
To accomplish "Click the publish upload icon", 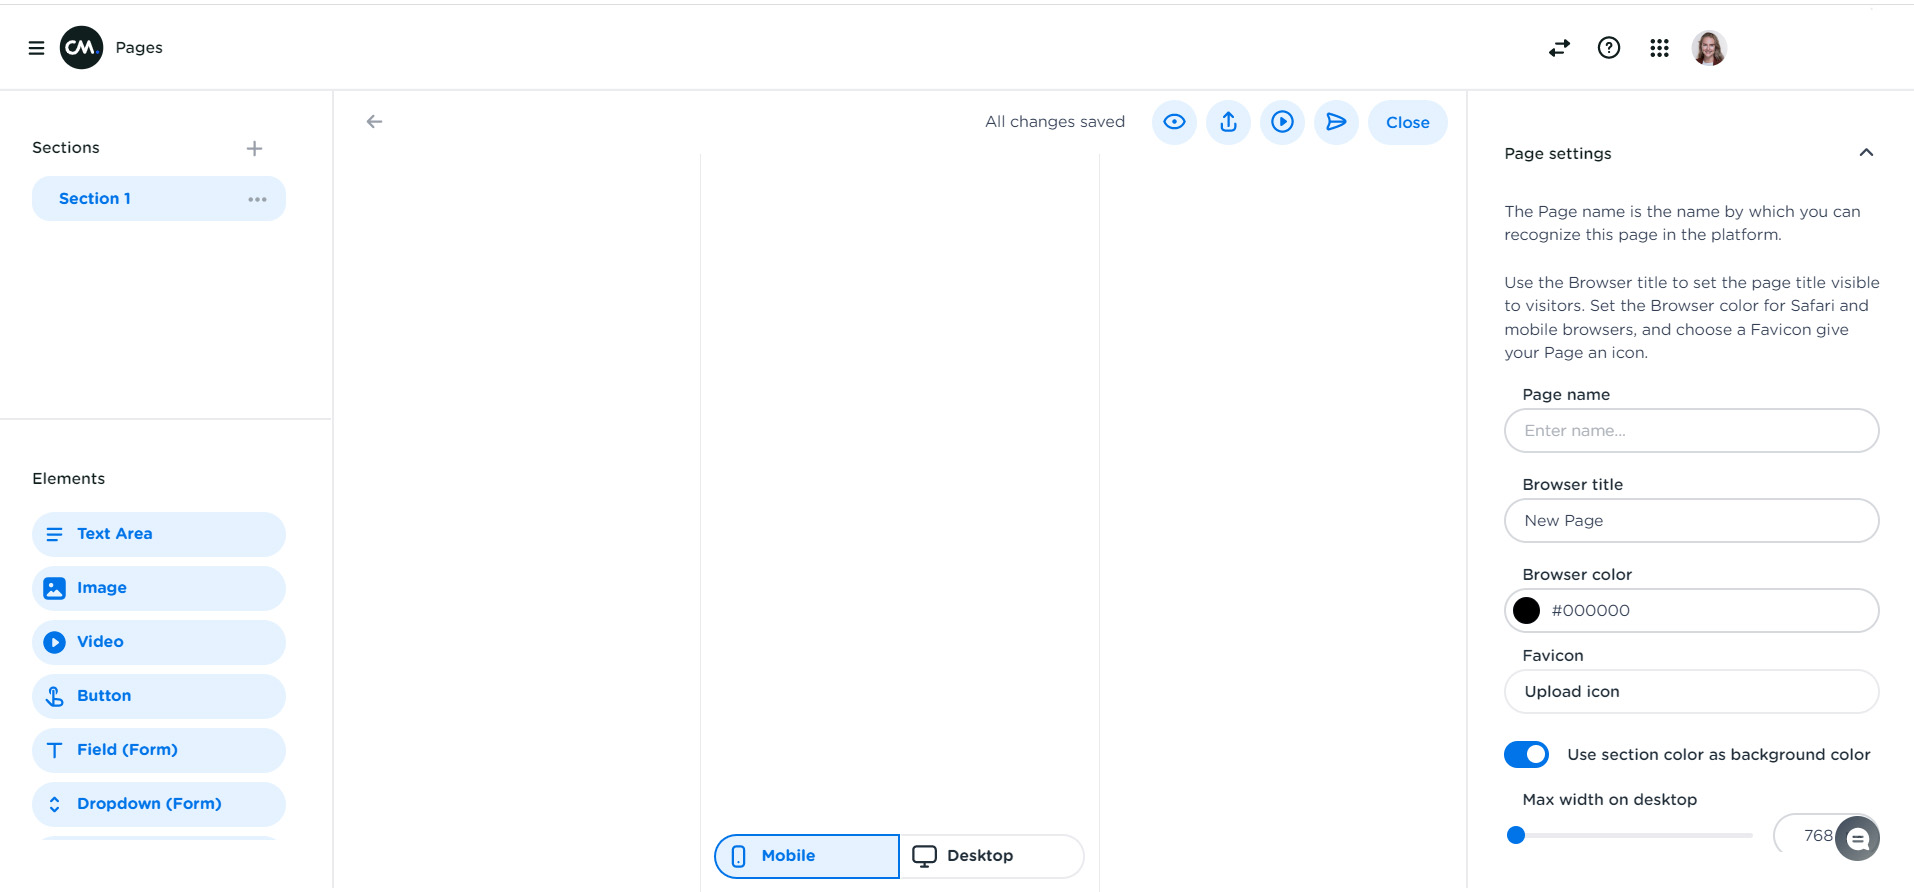I will pyautogui.click(x=1228, y=122).
